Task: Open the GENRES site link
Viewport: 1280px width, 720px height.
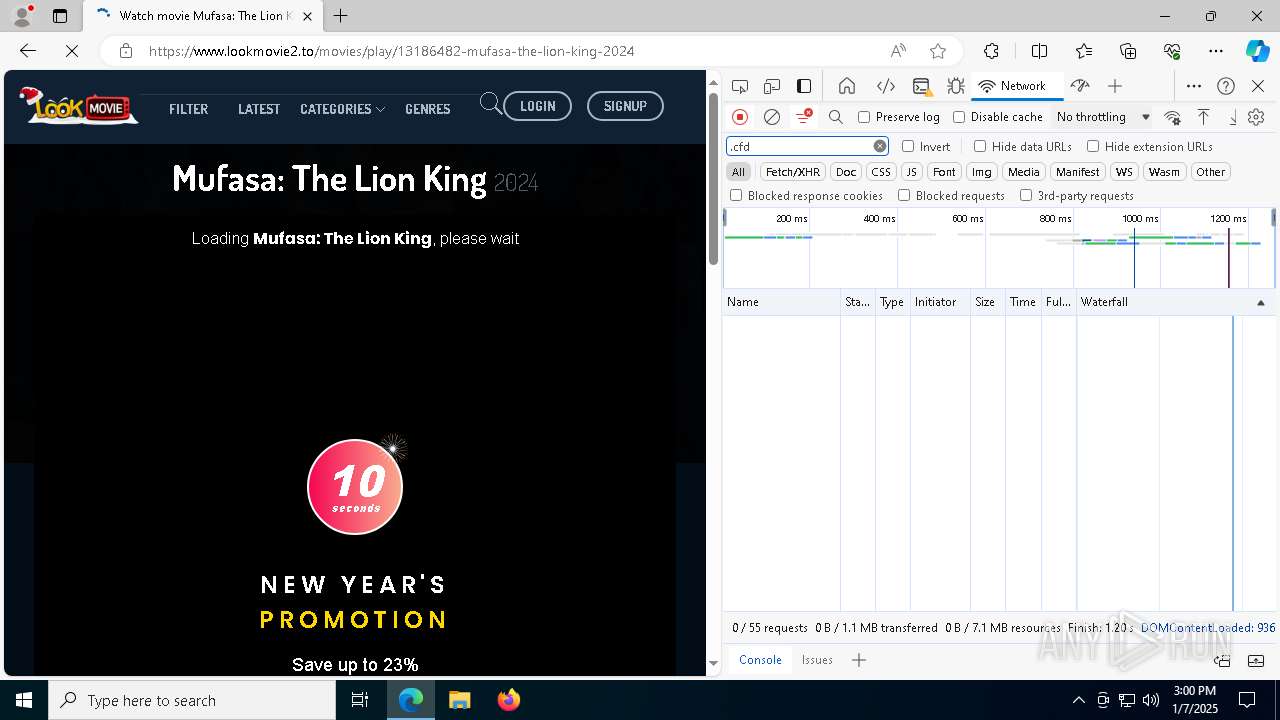Action: click(428, 109)
